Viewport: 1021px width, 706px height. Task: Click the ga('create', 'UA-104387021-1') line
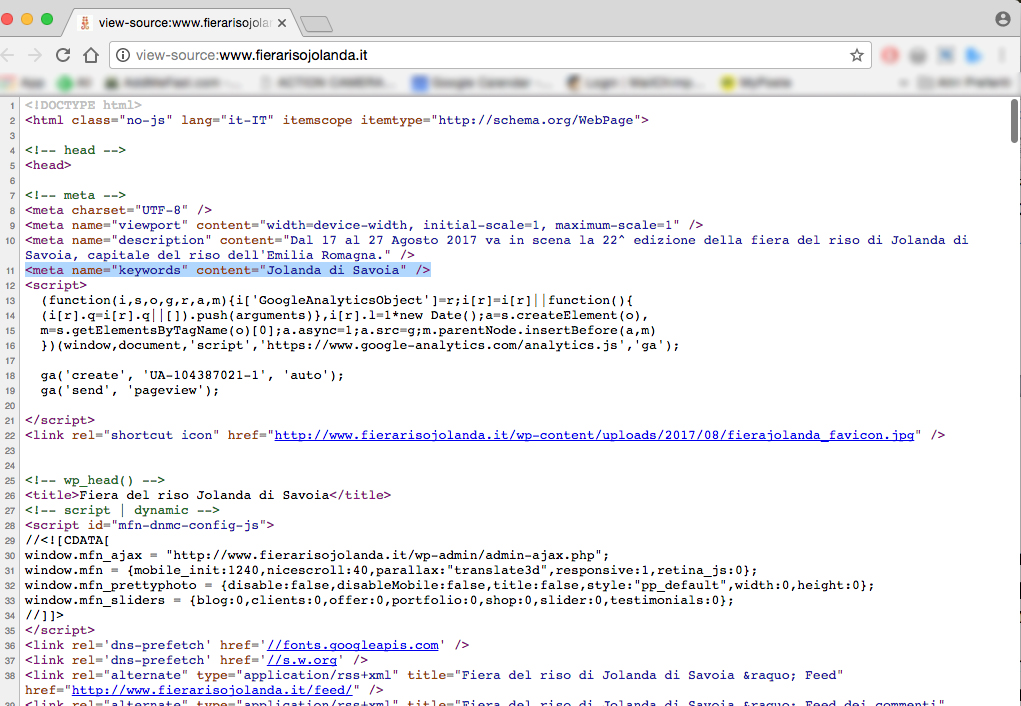pos(192,374)
